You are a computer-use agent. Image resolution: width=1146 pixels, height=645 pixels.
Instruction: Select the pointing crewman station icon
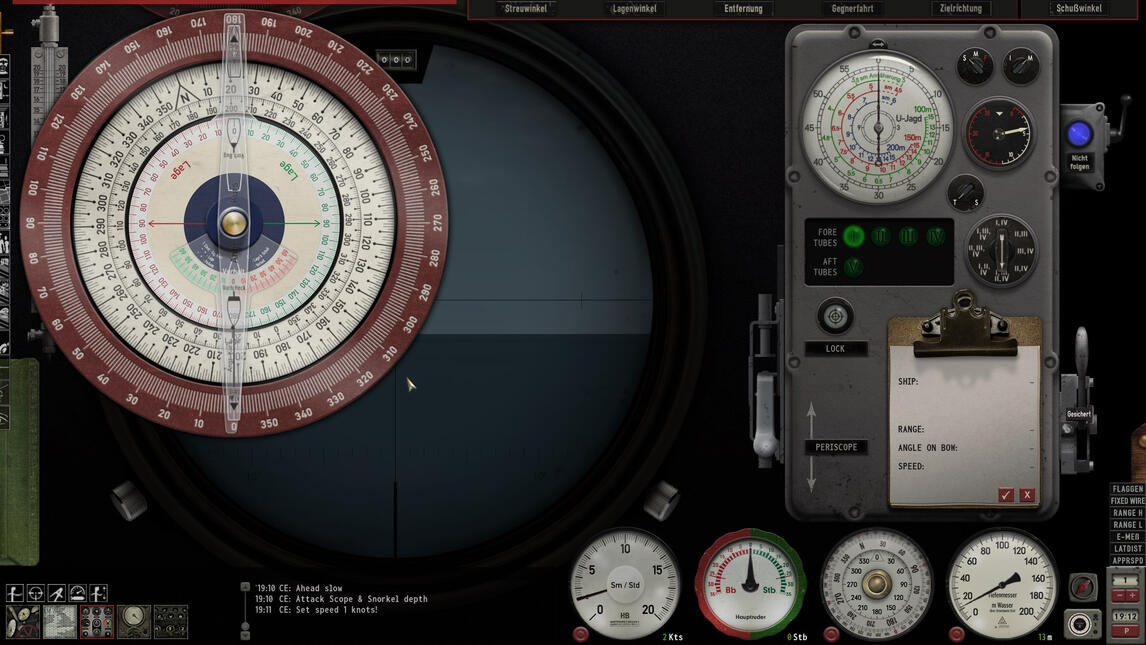98,592
